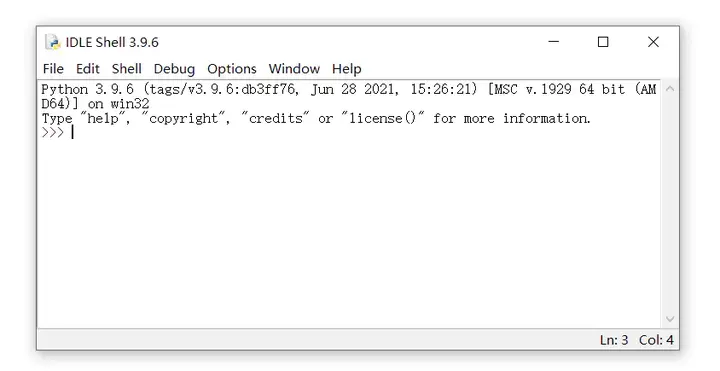720x371 pixels.
Task: Click the Col: 4 status indicator
Action: click(x=656, y=340)
